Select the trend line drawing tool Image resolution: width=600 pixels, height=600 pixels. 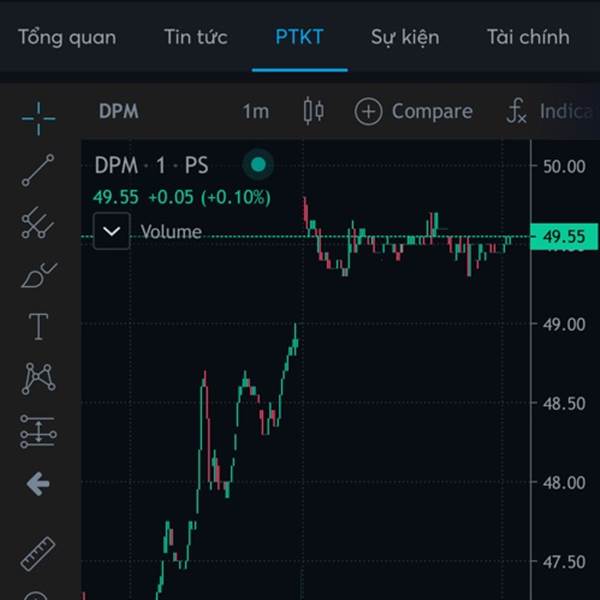tap(38, 170)
